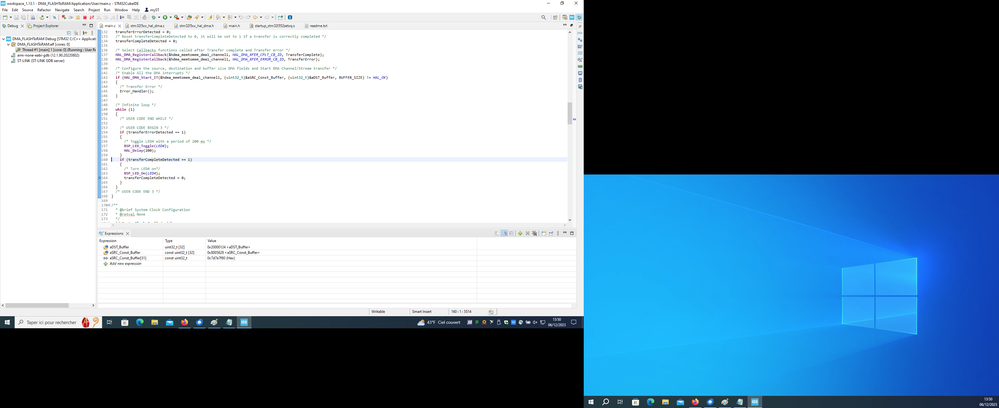The image size is (999, 408).
Task: Click the Terminate and Relaunch icon
Action: pyautogui.click(x=64, y=17)
